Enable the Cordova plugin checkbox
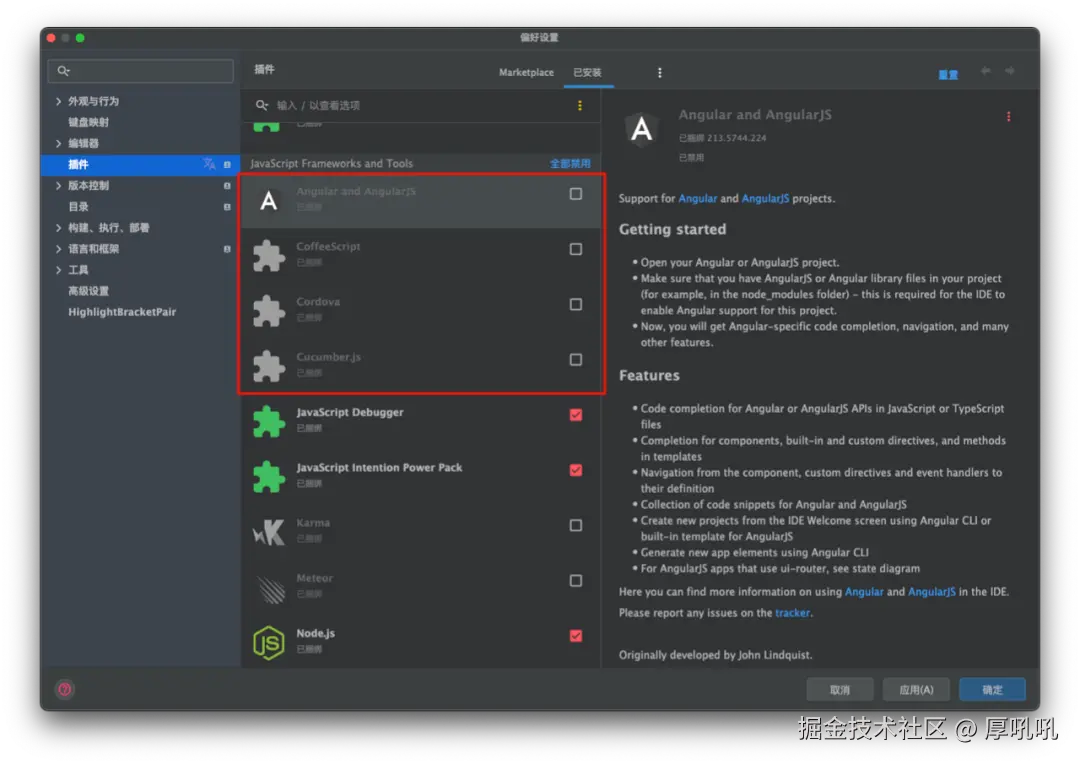The image size is (1080, 764). (576, 304)
